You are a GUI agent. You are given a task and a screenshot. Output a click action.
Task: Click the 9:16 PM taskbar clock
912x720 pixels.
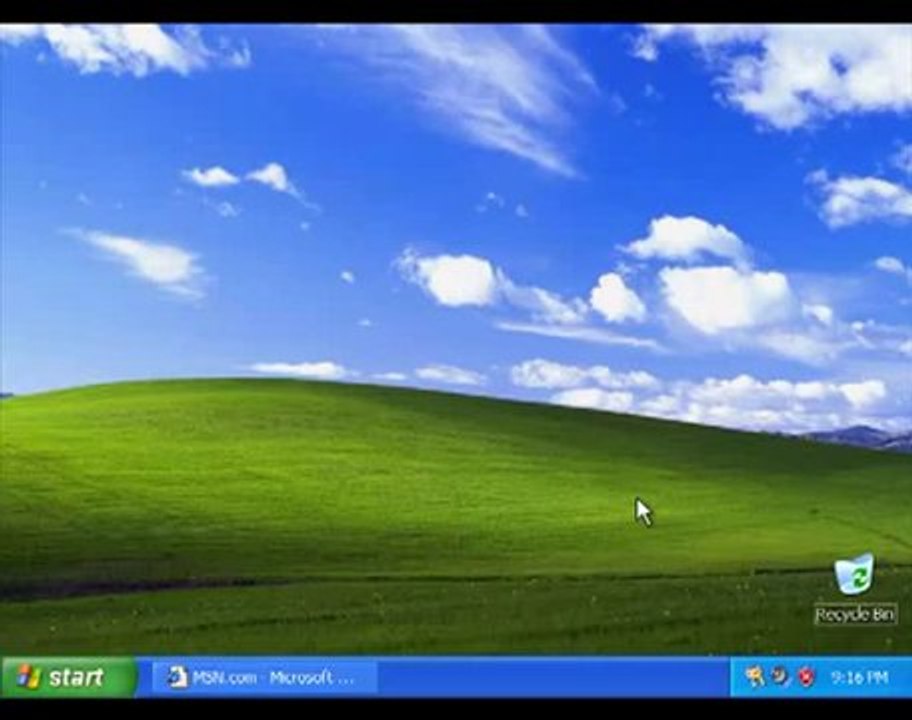(859, 678)
